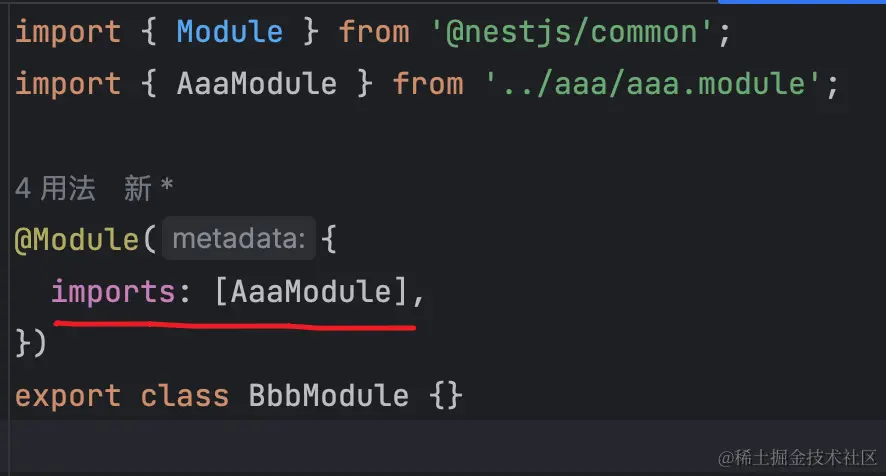Click Module in the first import statement

coord(230,32)
